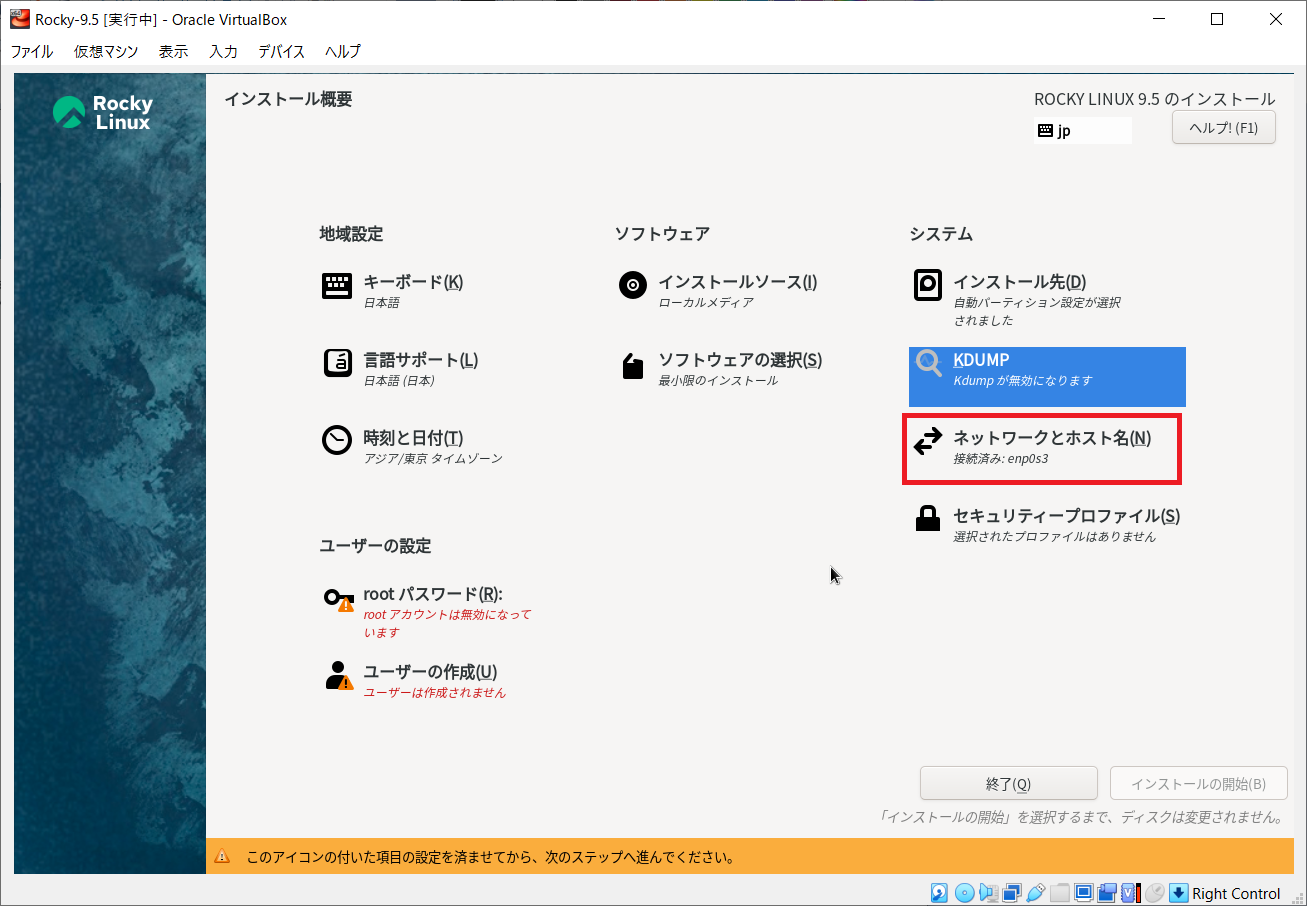1307x906 pixels.
Task: Click the USB devices status icon
Action: tap(1035, 893)
